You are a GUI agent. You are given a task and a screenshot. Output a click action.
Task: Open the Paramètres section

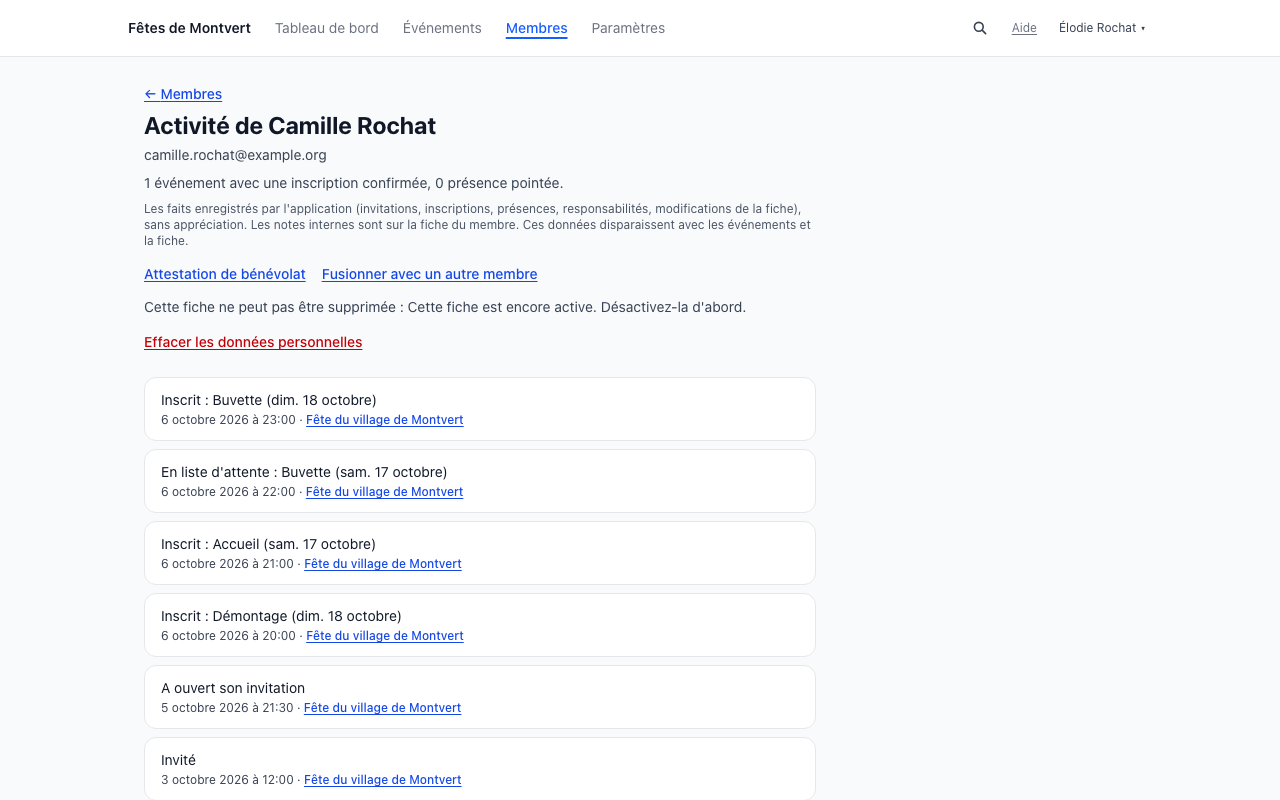tap(628, 28)
